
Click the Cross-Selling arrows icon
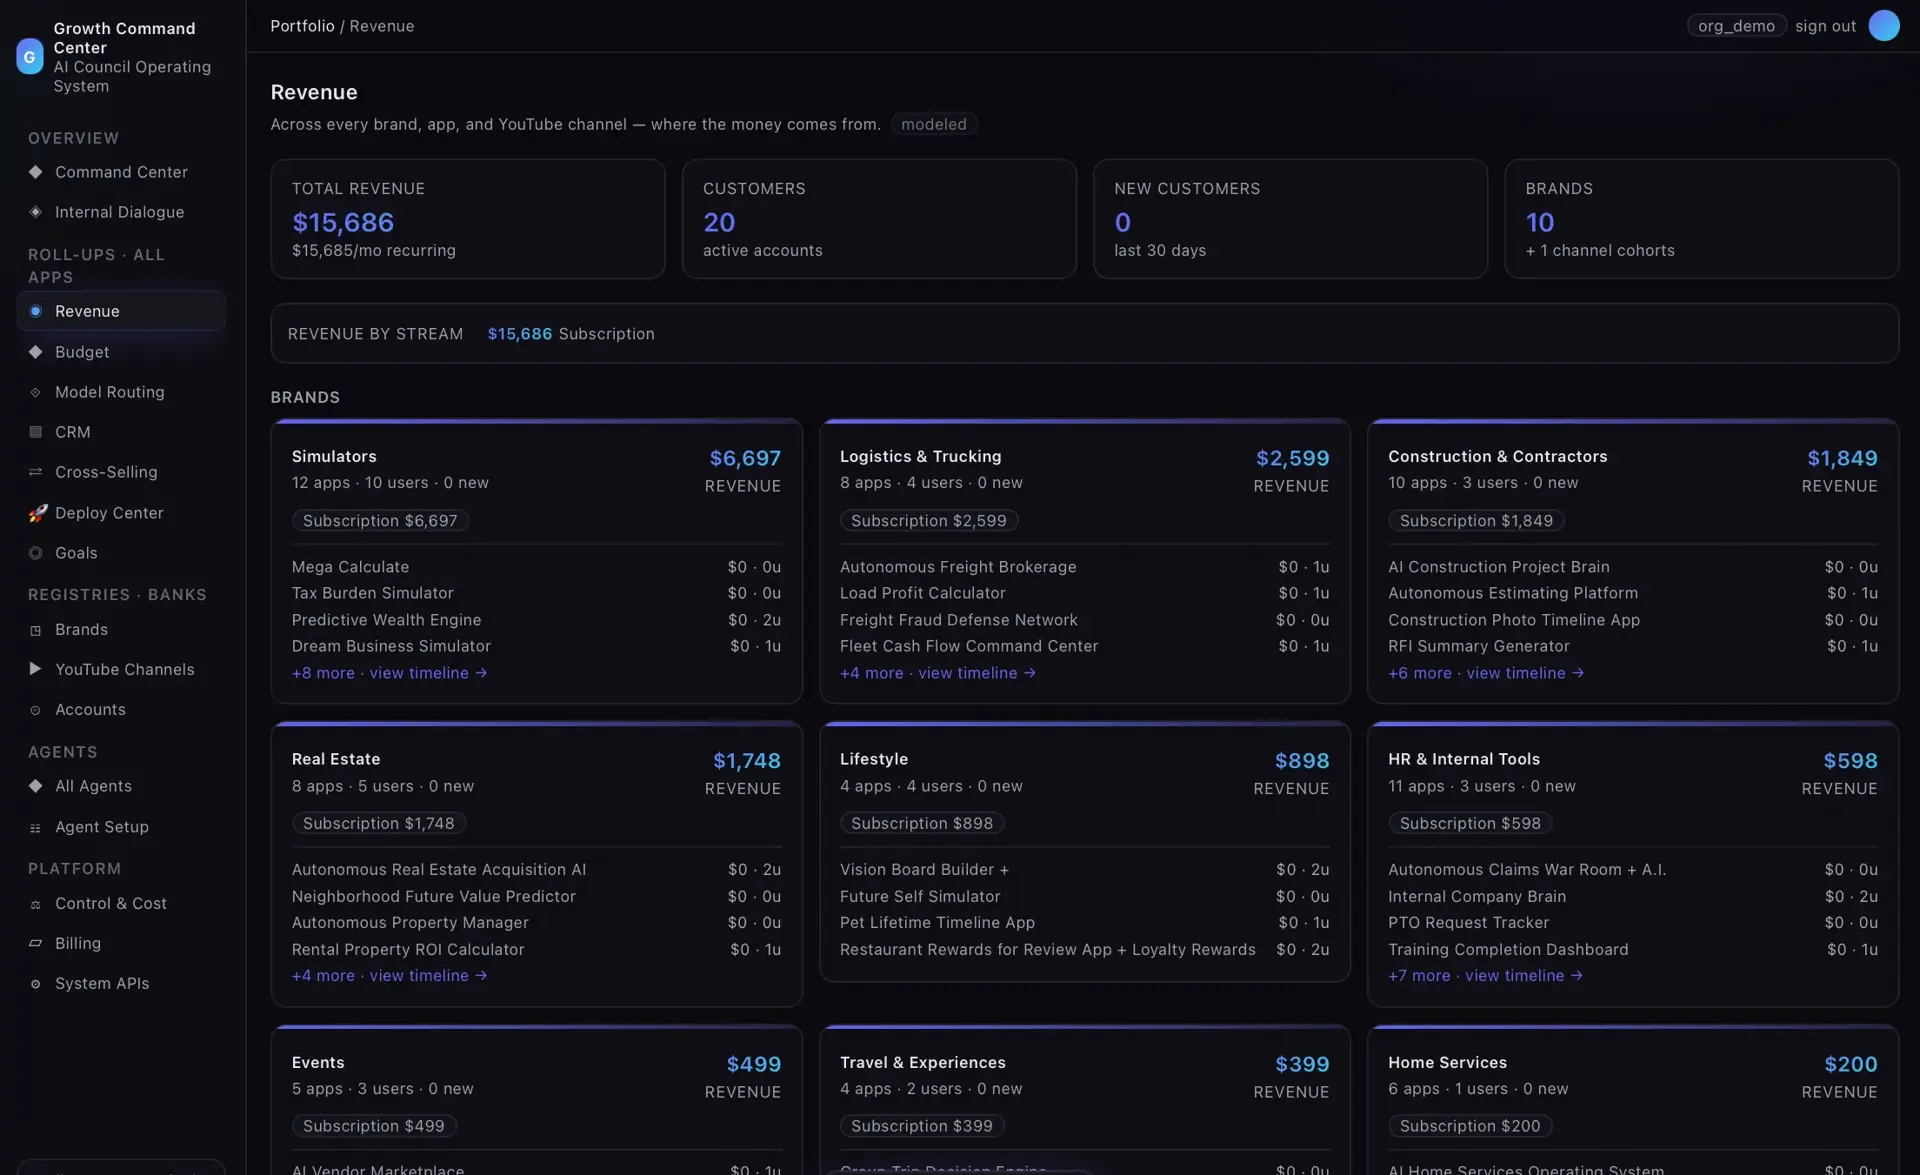click(x=36, y=472)
